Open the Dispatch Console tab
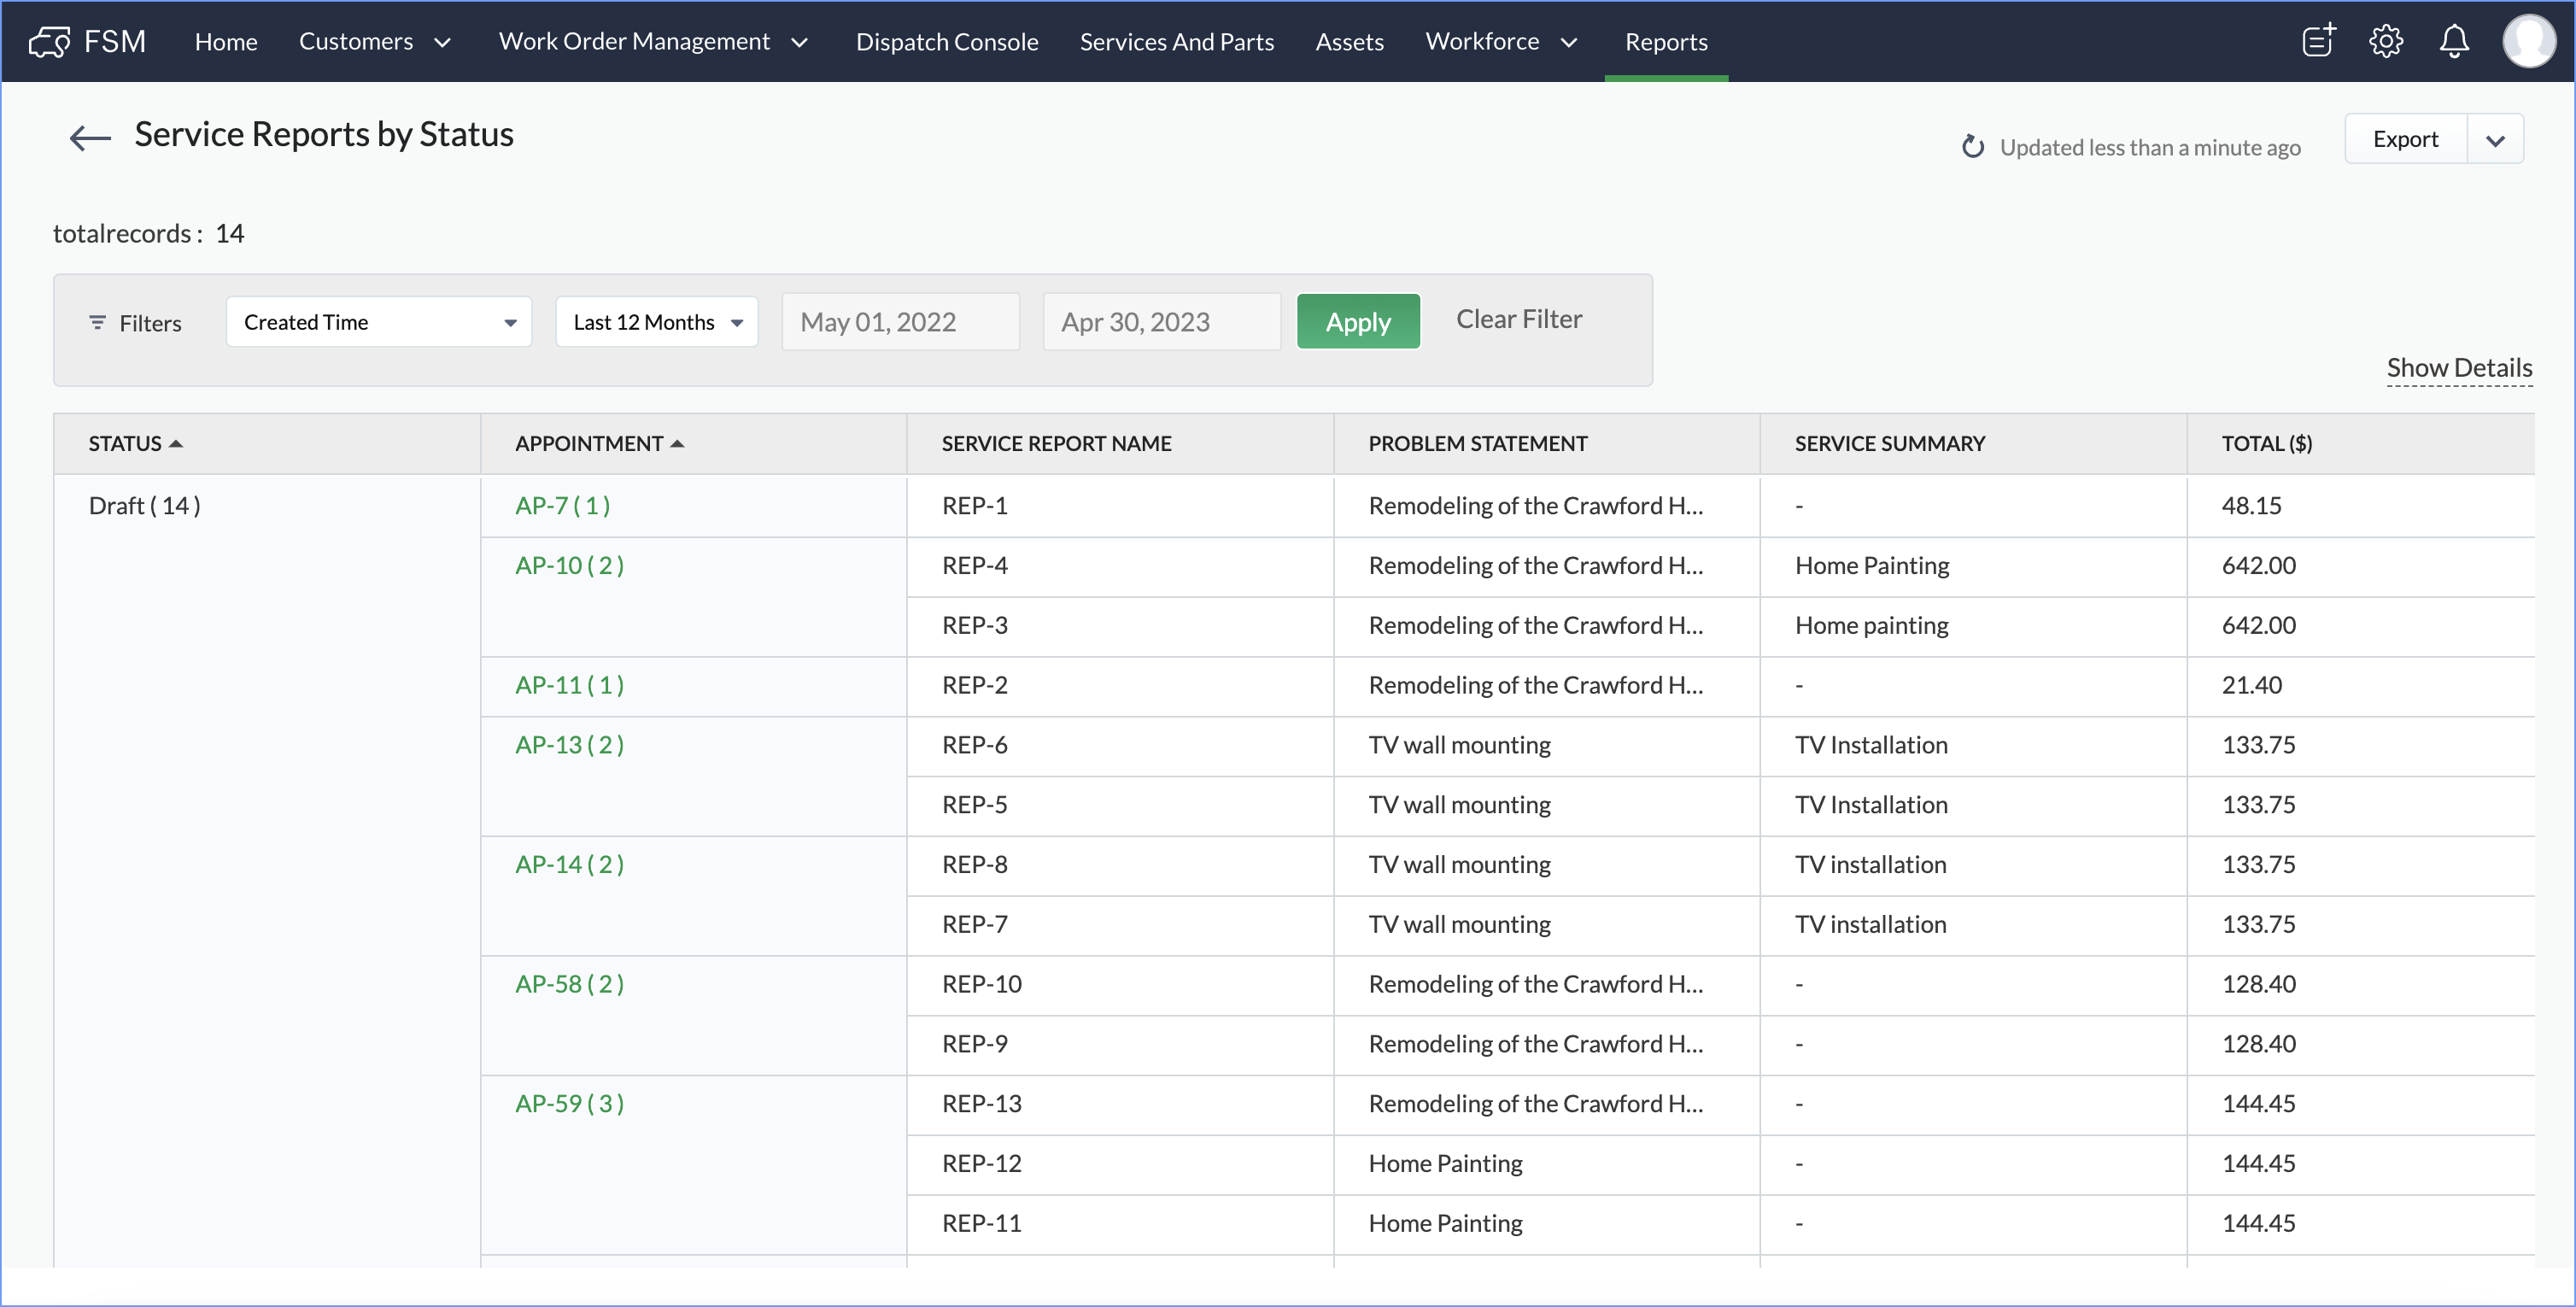Image resolution: width=2576 pixels, height=1307 pixels. point(946,42)
